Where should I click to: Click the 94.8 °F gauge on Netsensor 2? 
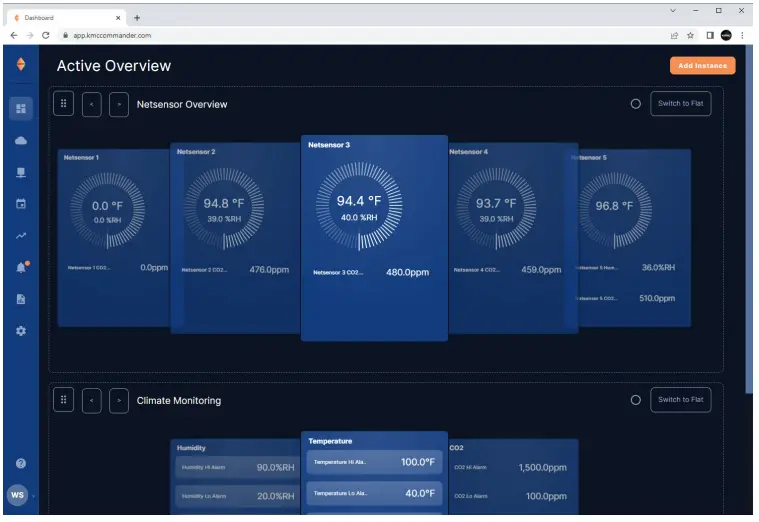[224, 208]
